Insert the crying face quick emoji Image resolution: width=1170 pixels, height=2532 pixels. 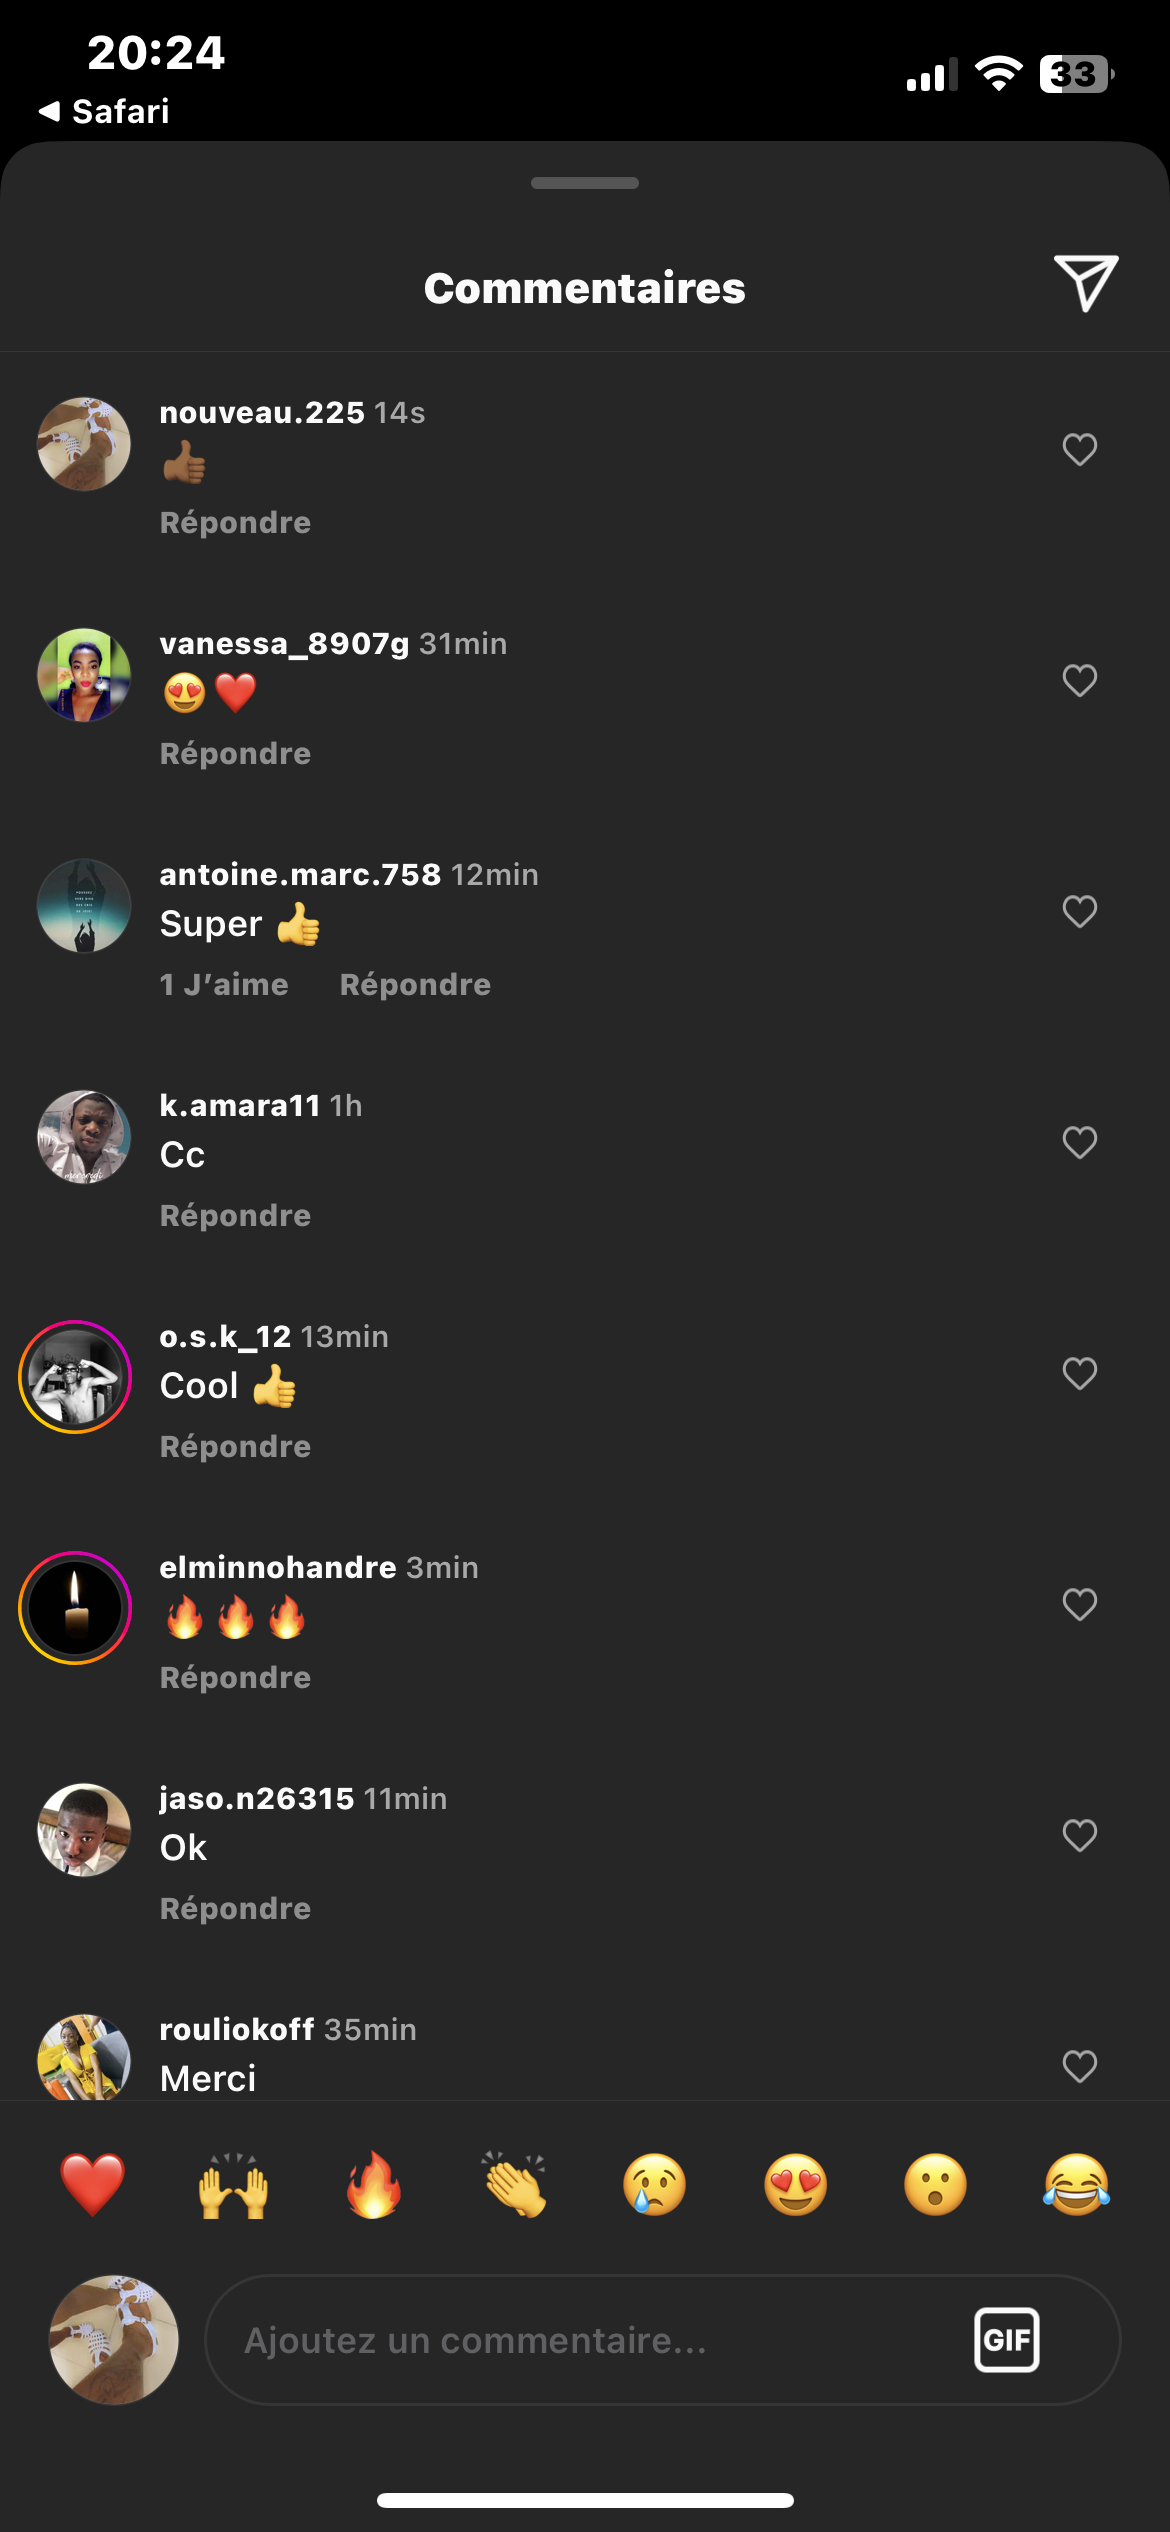(x=655, y=2184)
